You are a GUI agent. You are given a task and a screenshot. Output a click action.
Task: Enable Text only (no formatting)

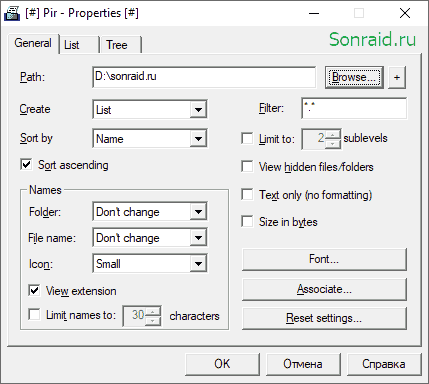(x=247, y=194)
